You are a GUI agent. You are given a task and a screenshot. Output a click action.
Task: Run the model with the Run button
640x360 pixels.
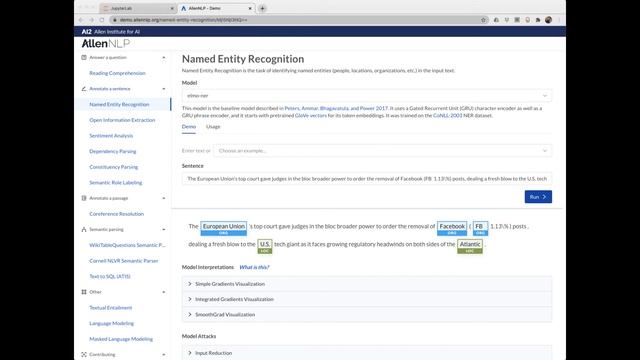click(538, 197)
